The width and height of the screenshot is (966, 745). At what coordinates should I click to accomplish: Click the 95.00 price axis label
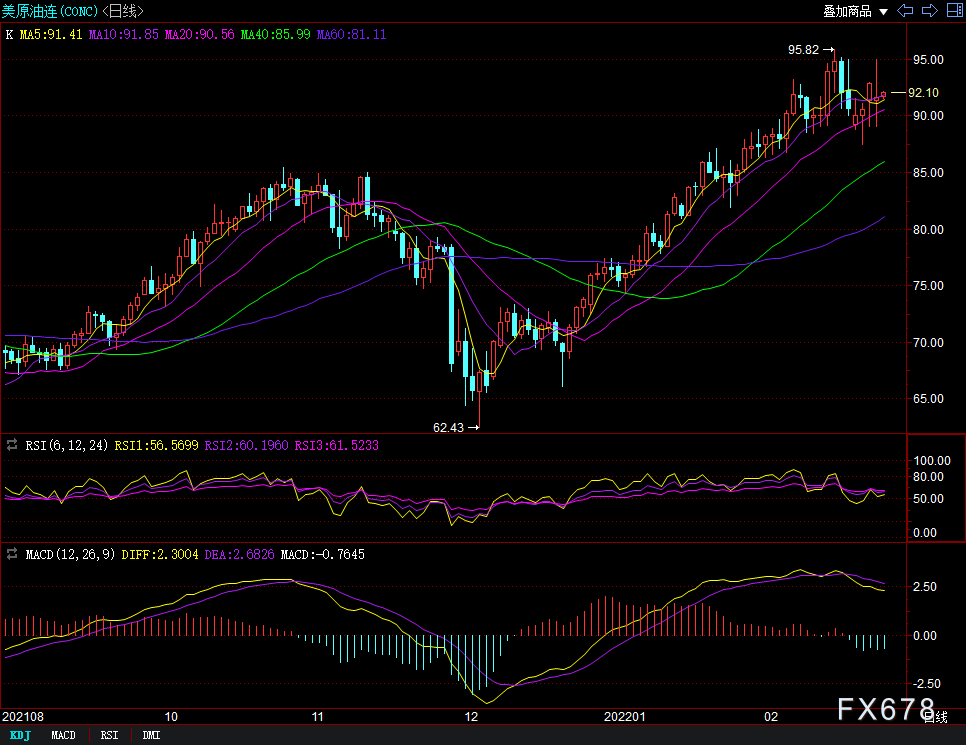tap(928, 59)
